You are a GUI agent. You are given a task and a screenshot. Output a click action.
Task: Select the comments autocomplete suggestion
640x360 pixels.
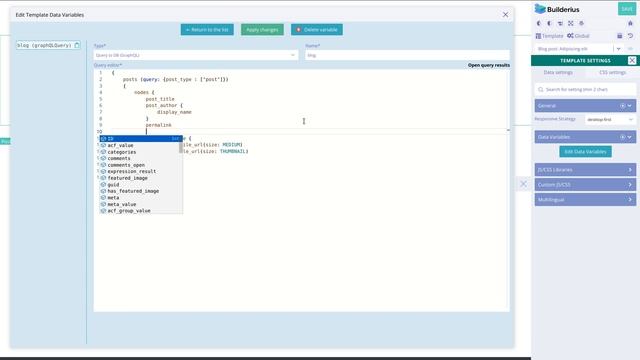tap(141, 158)
